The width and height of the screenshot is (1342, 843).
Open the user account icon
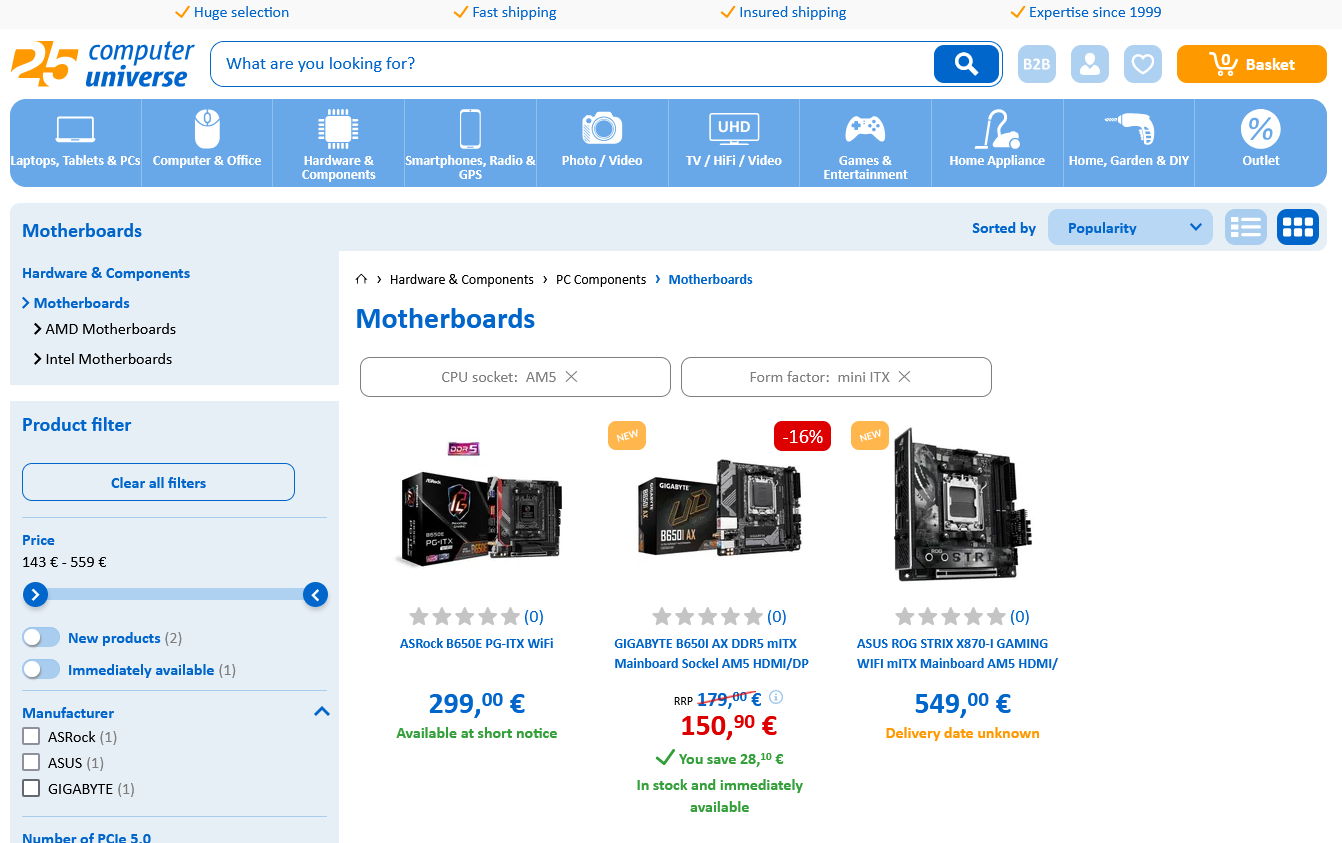pos(1090,64)
